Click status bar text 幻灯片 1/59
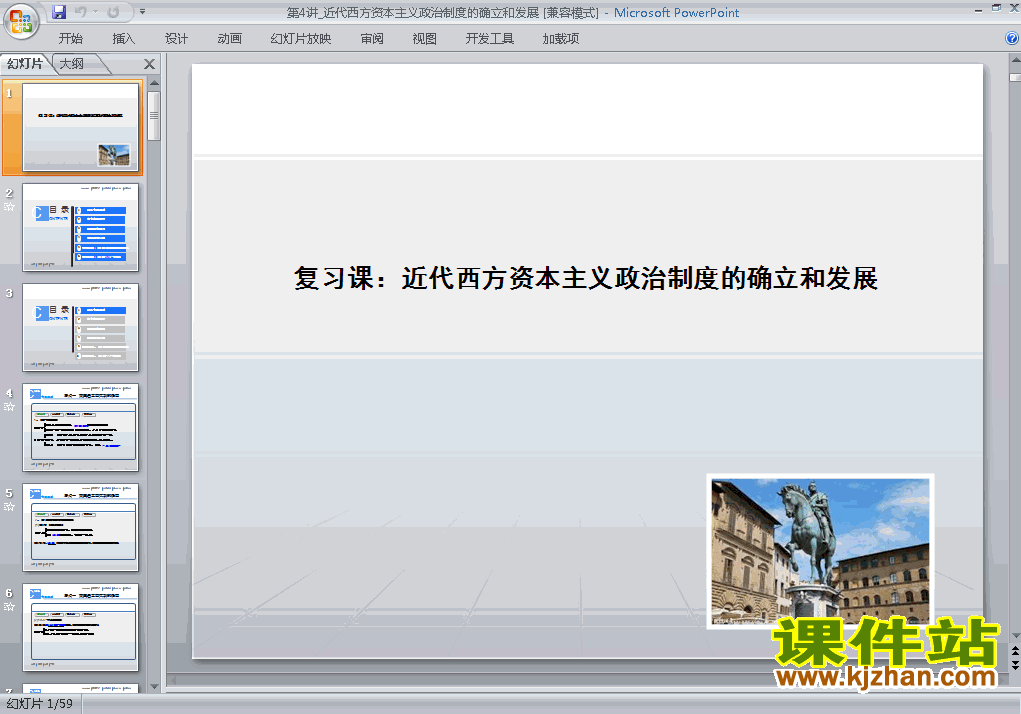Viewport: 1021px width, 714px height. click(x=40, y=704)
